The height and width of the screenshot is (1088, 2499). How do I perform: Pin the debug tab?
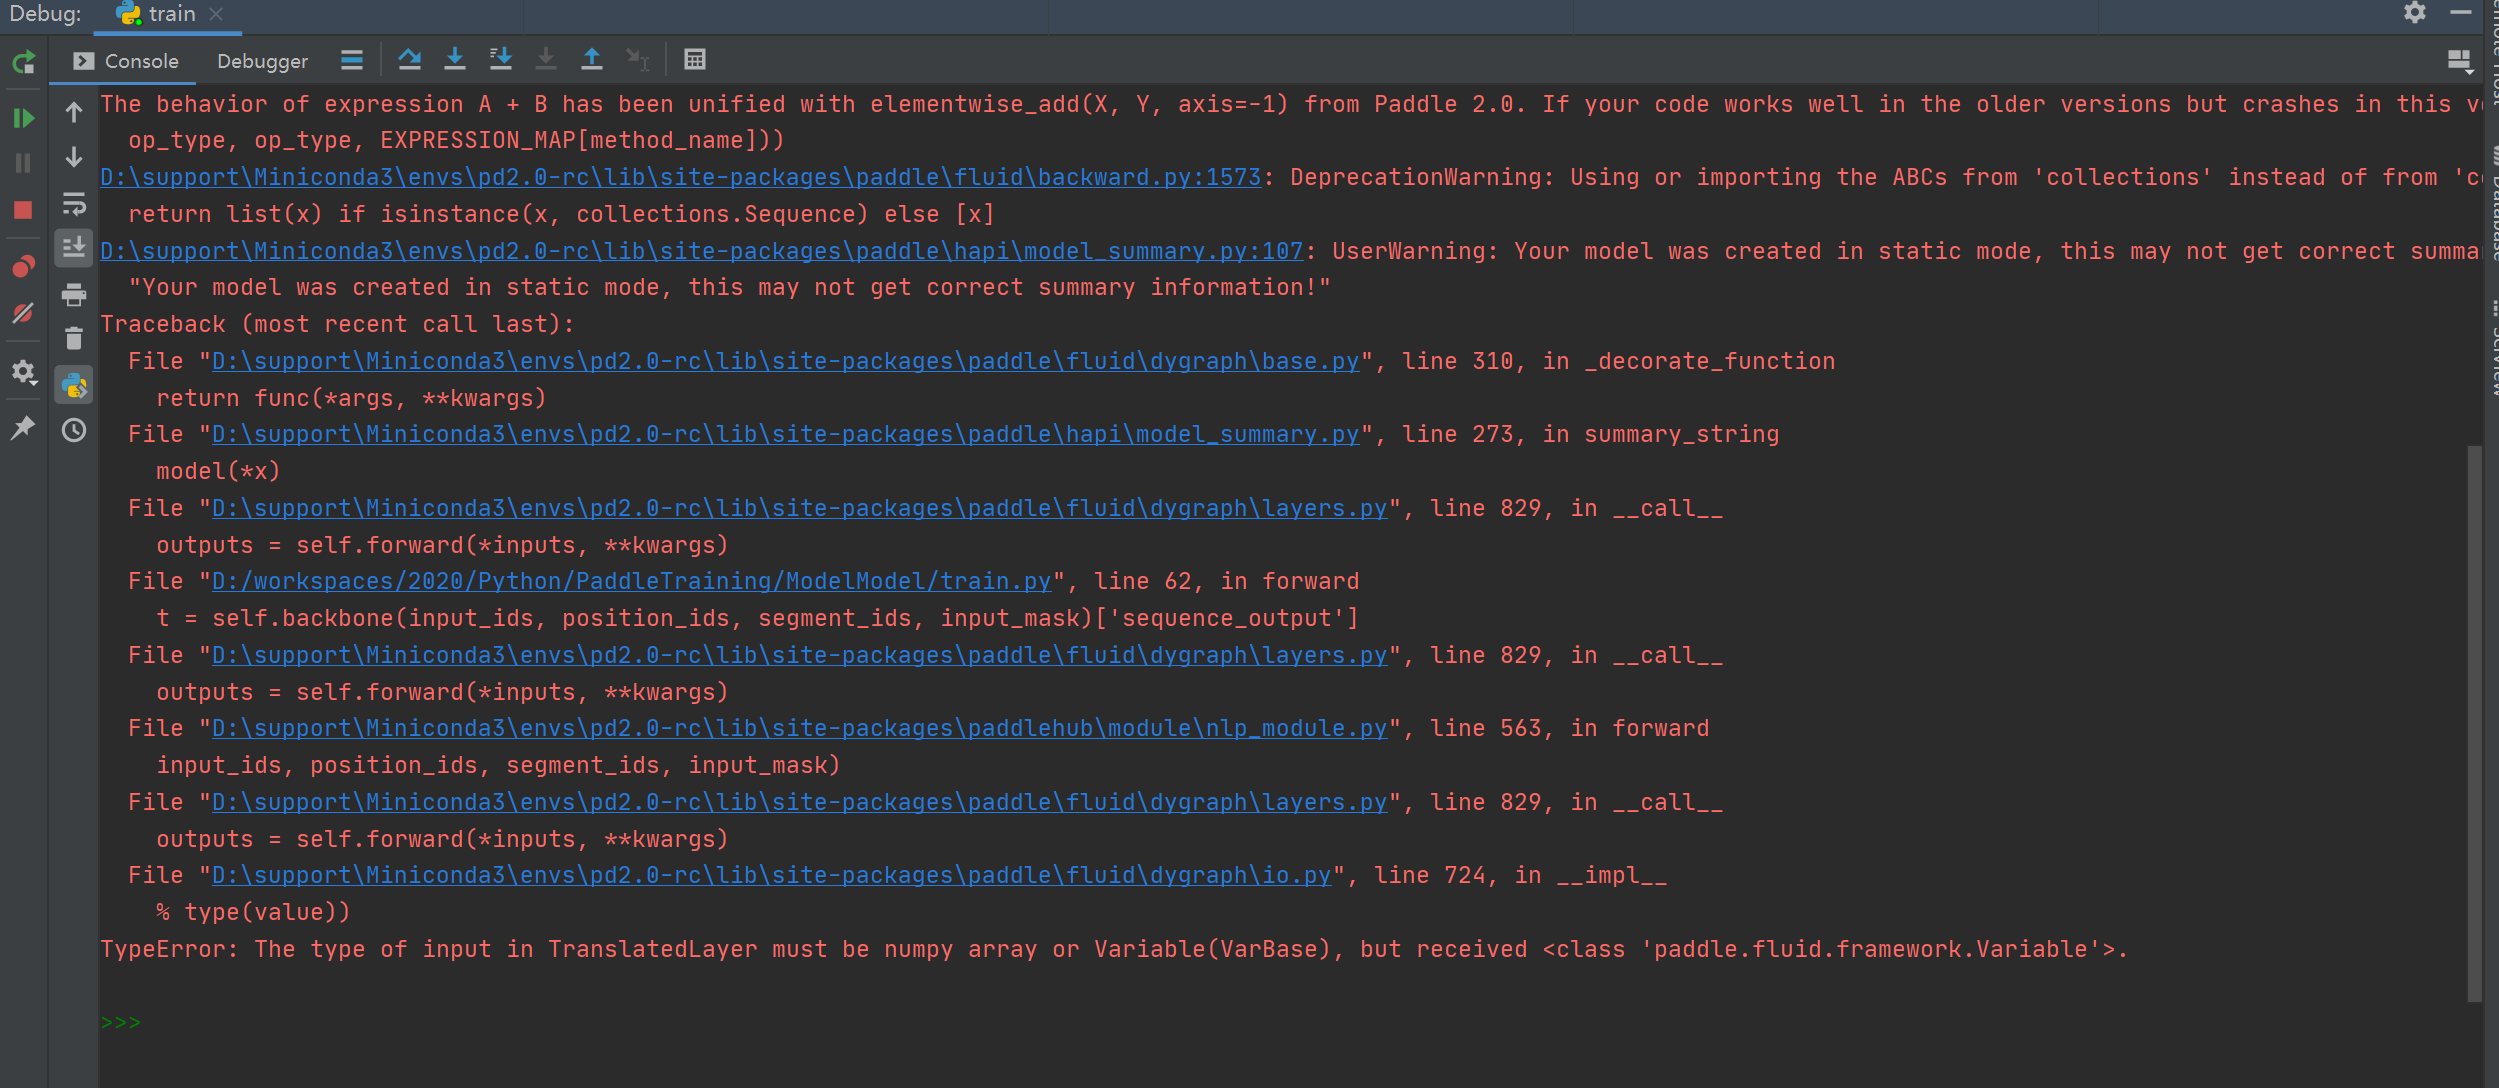[x=24, y=428]
